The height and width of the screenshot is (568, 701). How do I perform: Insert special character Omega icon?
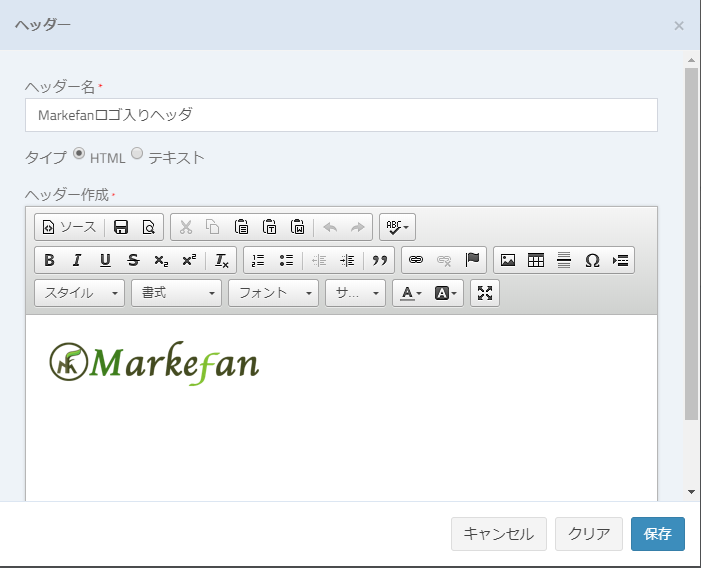point(592,260)
